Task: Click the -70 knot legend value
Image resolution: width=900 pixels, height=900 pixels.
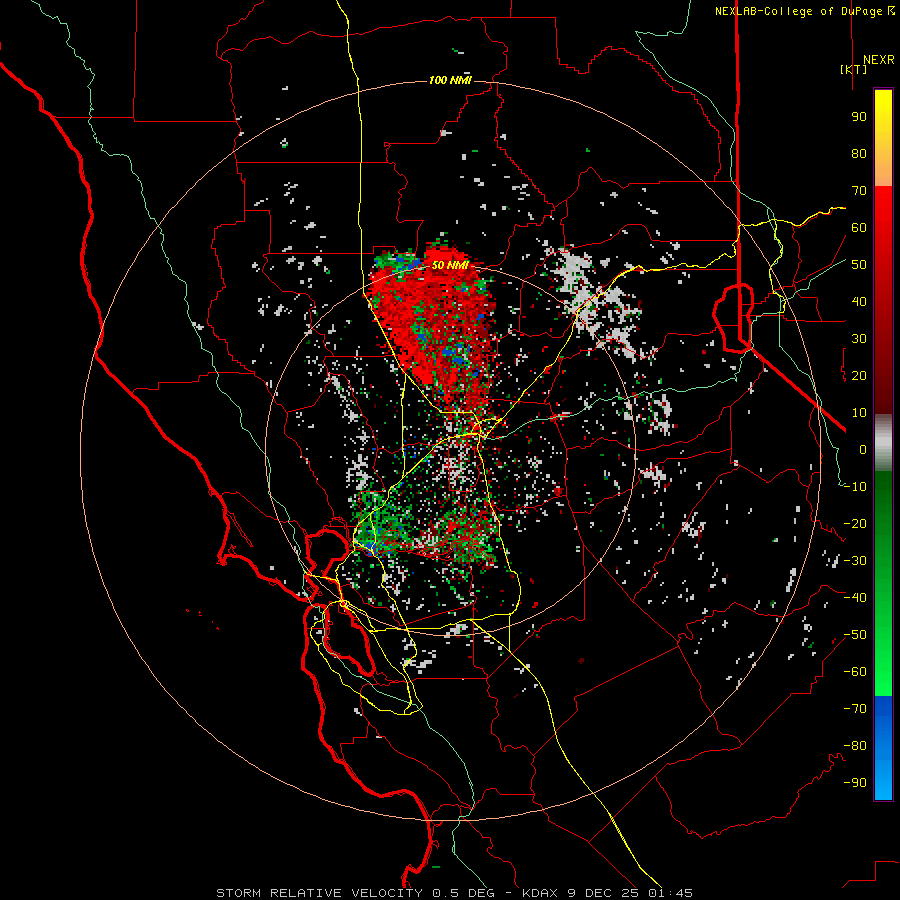Action: [x=855, y=709]
